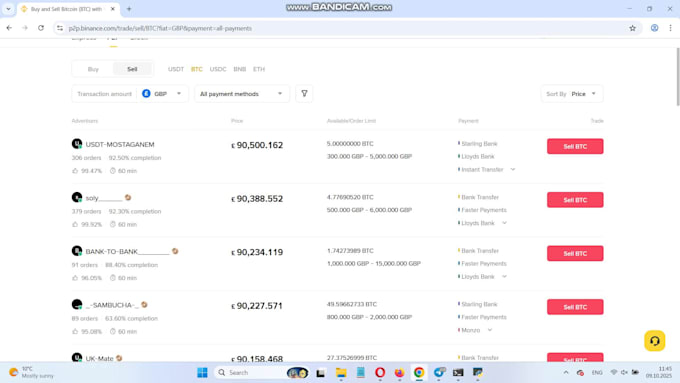Screen dimensions: 680x383
Task: Click Sell BTC for _-SAMBUCHA-_ offer
Action: point(575,307)
